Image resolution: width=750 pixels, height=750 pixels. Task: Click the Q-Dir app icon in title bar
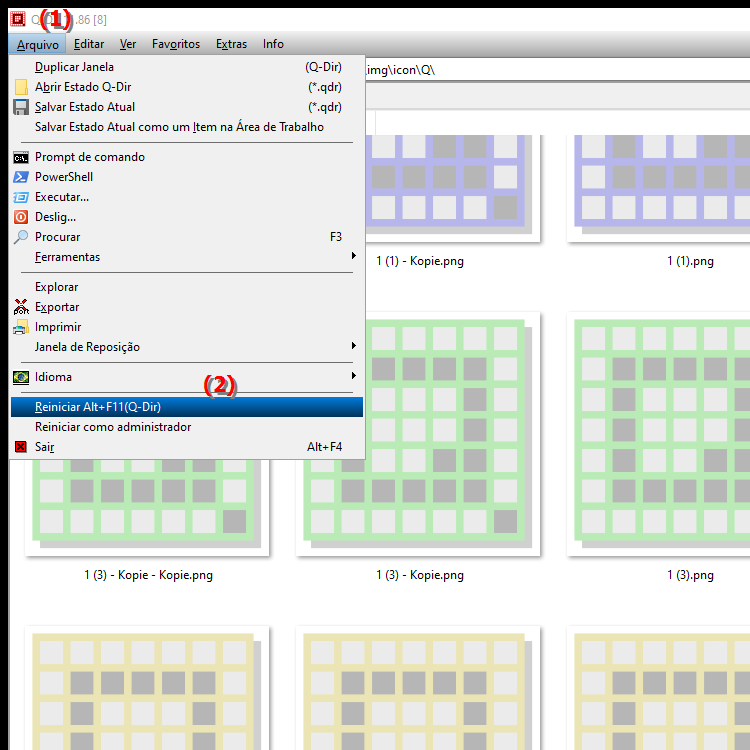[18, 19]
